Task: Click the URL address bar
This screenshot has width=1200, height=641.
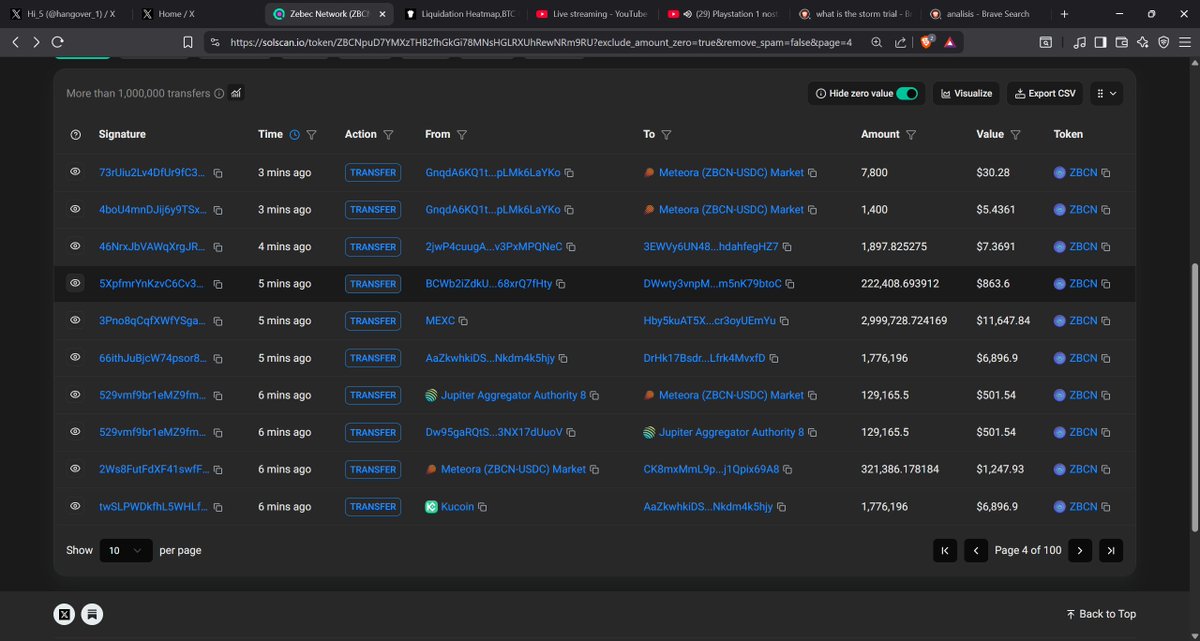Action: (x=540, y=43)
